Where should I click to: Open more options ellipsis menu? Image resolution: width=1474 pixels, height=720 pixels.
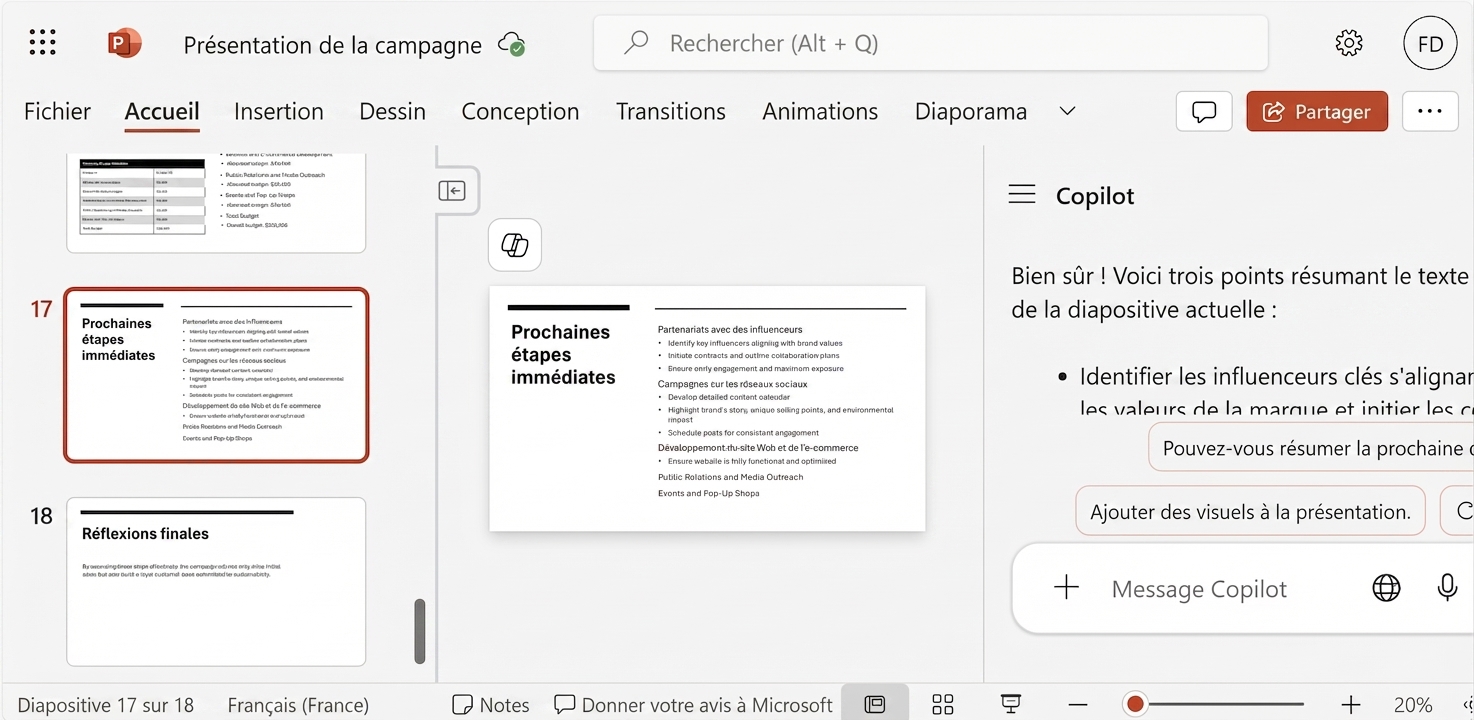click(1430, 112)
